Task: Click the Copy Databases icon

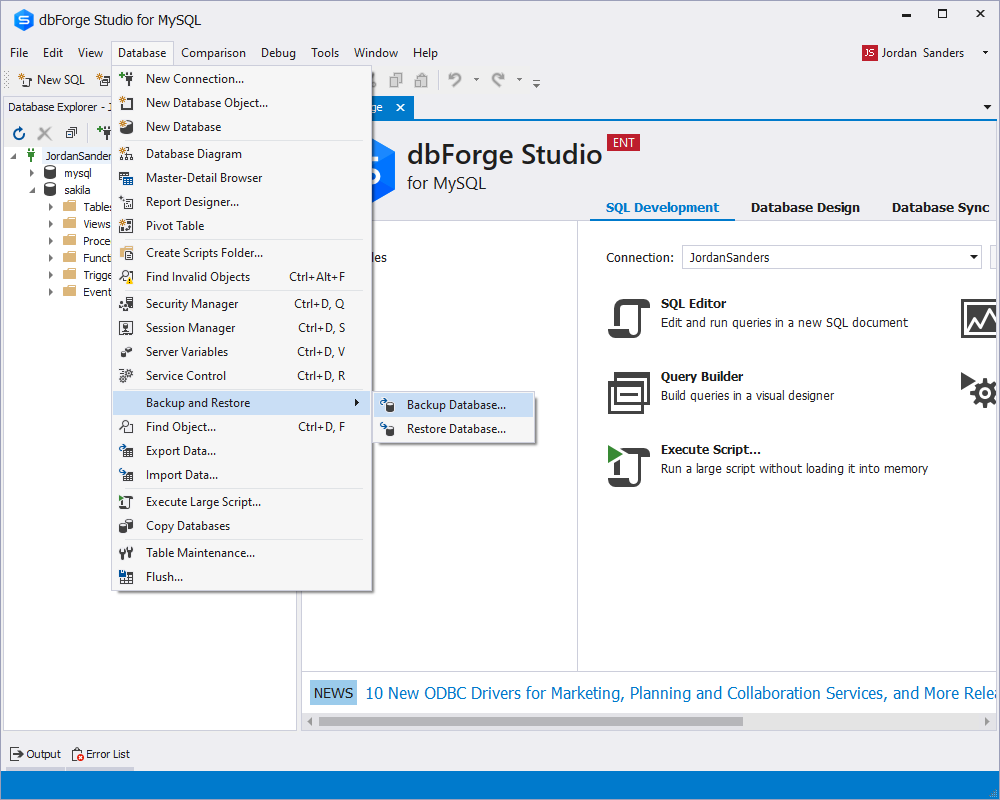Action: (x=126, y=526)
